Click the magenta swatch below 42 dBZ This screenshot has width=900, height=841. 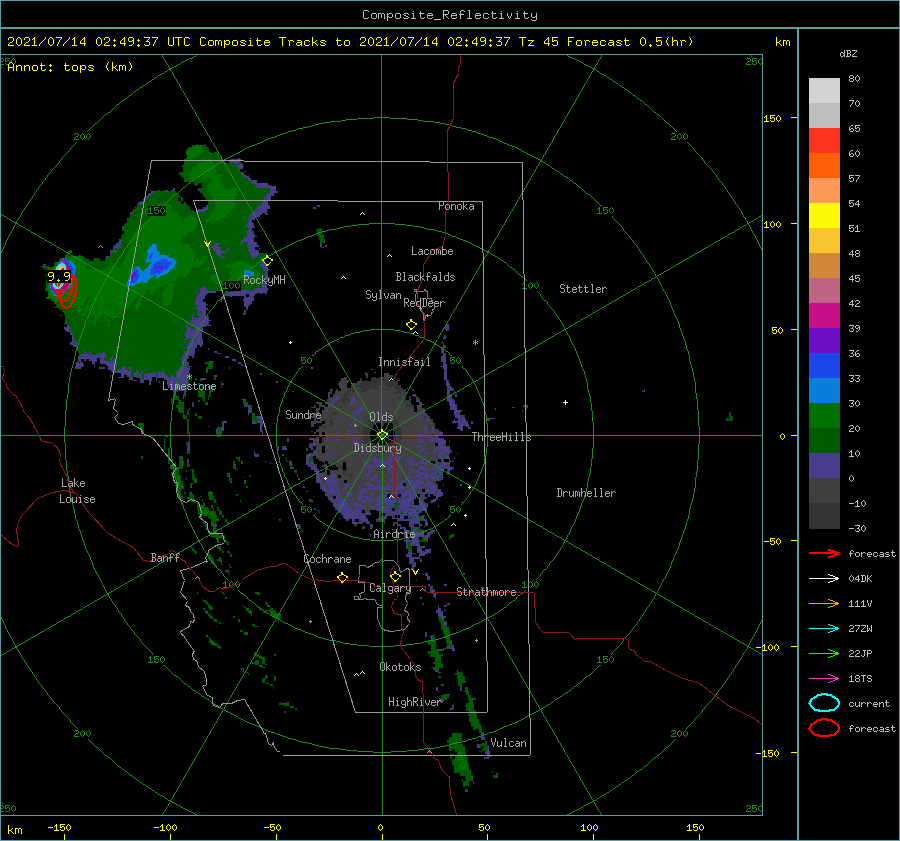click(824, 316)
